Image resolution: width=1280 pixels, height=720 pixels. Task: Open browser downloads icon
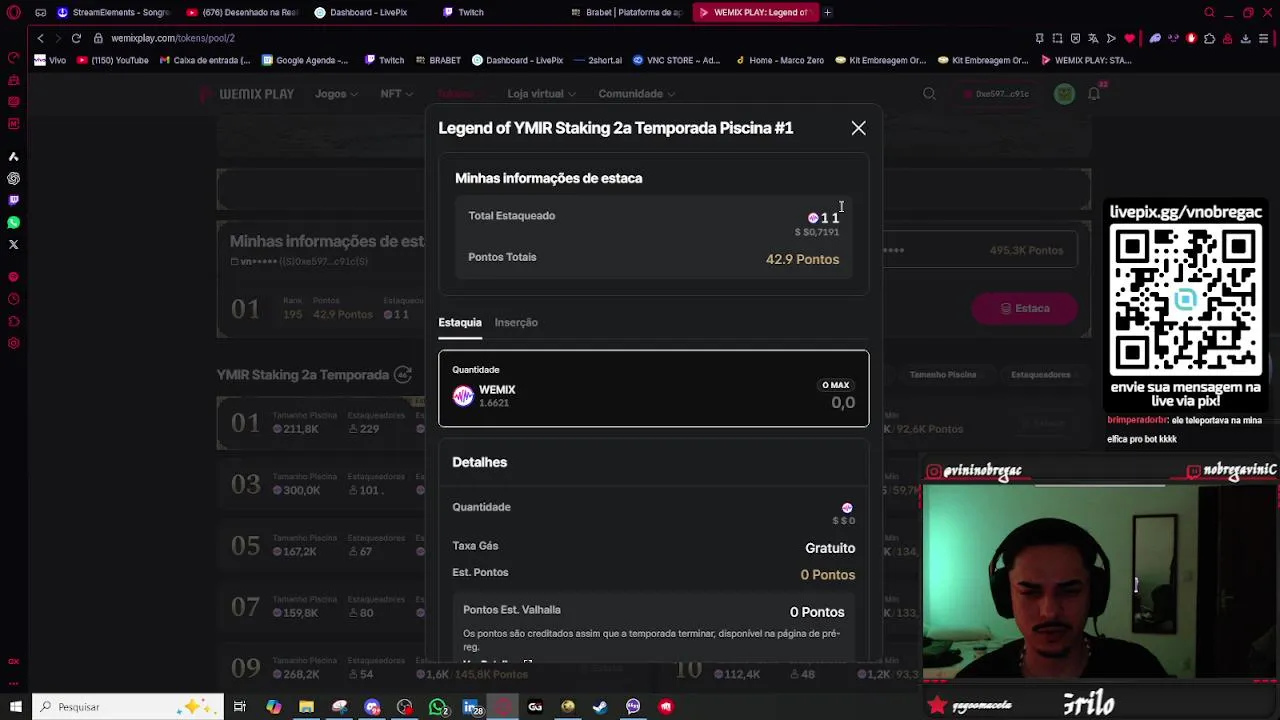pos(1245,38)
